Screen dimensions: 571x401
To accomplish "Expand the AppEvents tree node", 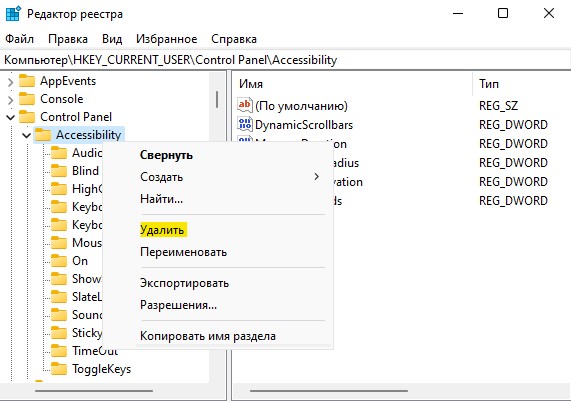I will click(11, 82).
